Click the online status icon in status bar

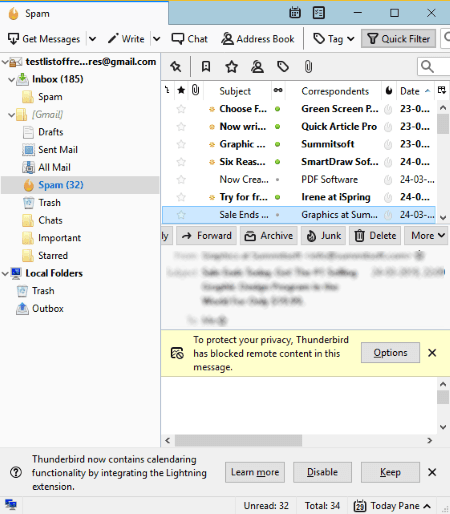point(11,505)
